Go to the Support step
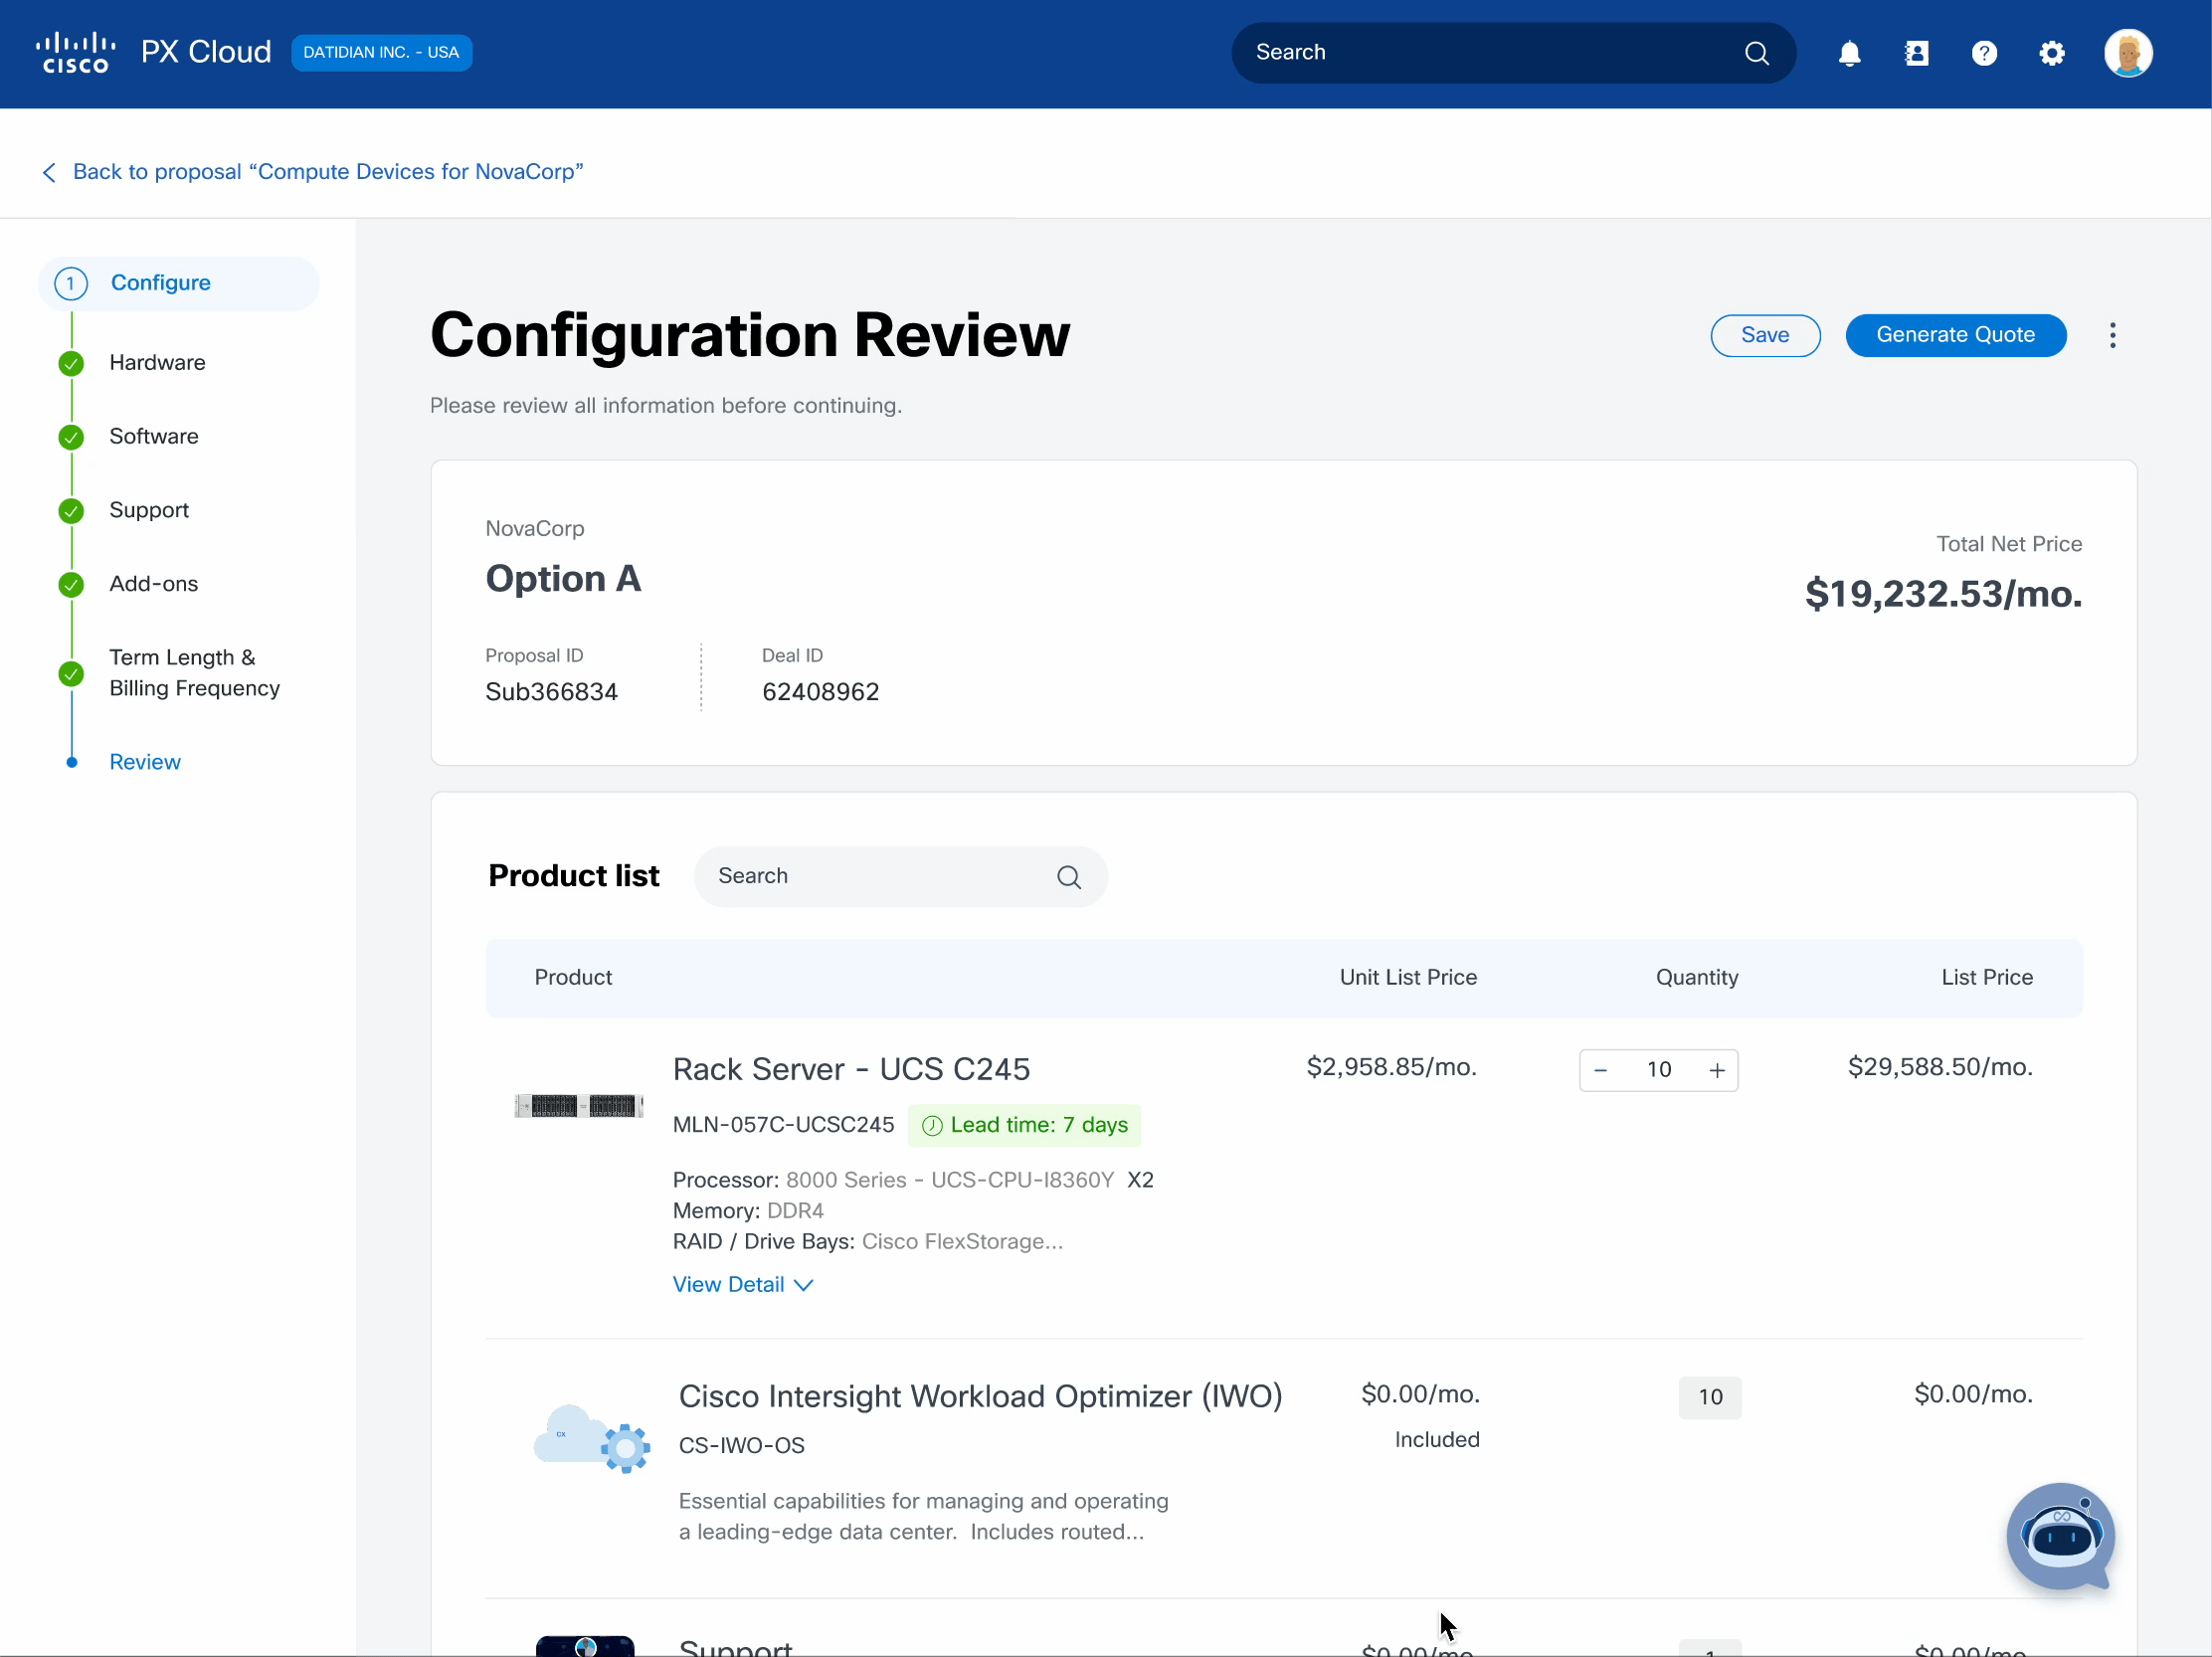This screenshot has width=2212, height=1657. click(149, 511)
